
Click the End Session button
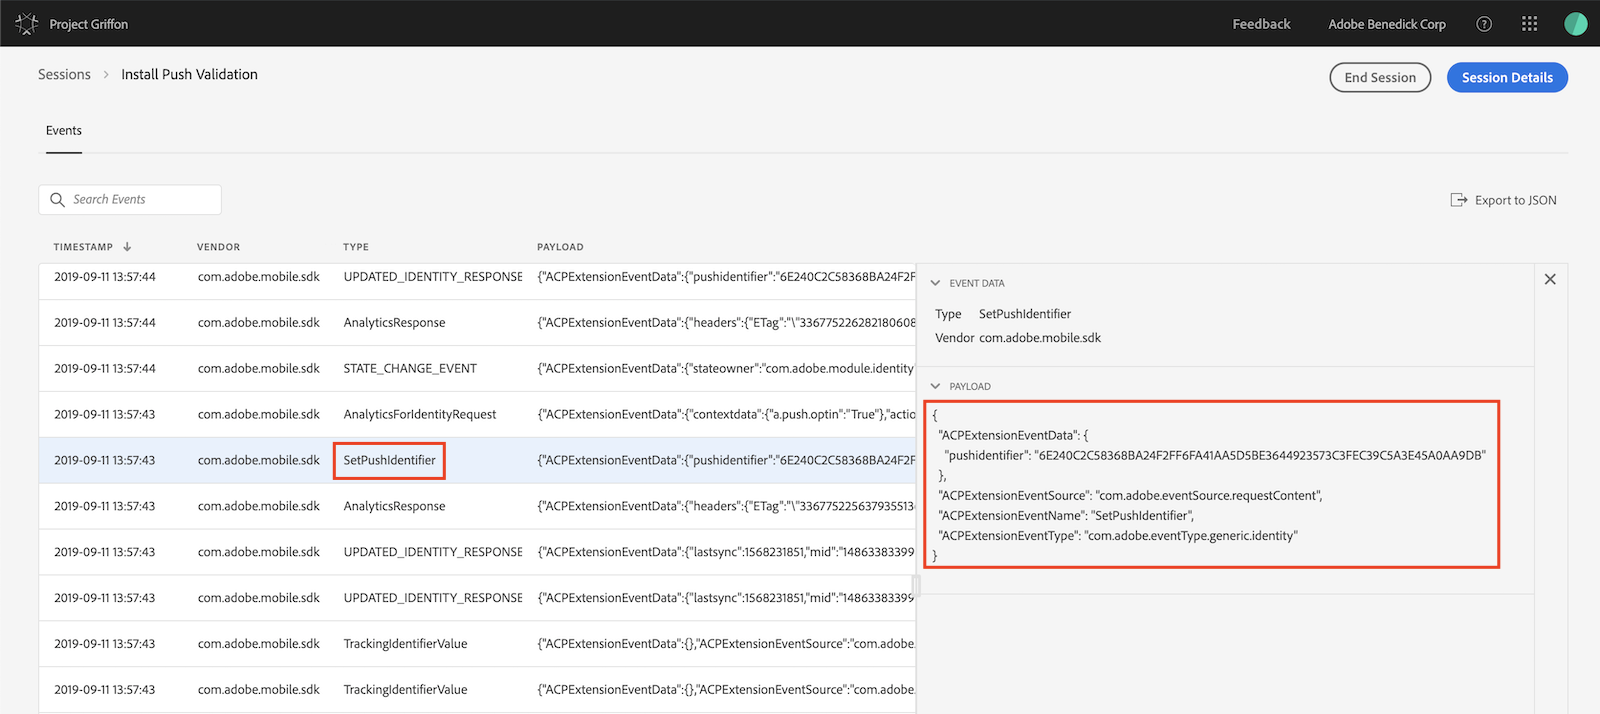click(1380, 77)
